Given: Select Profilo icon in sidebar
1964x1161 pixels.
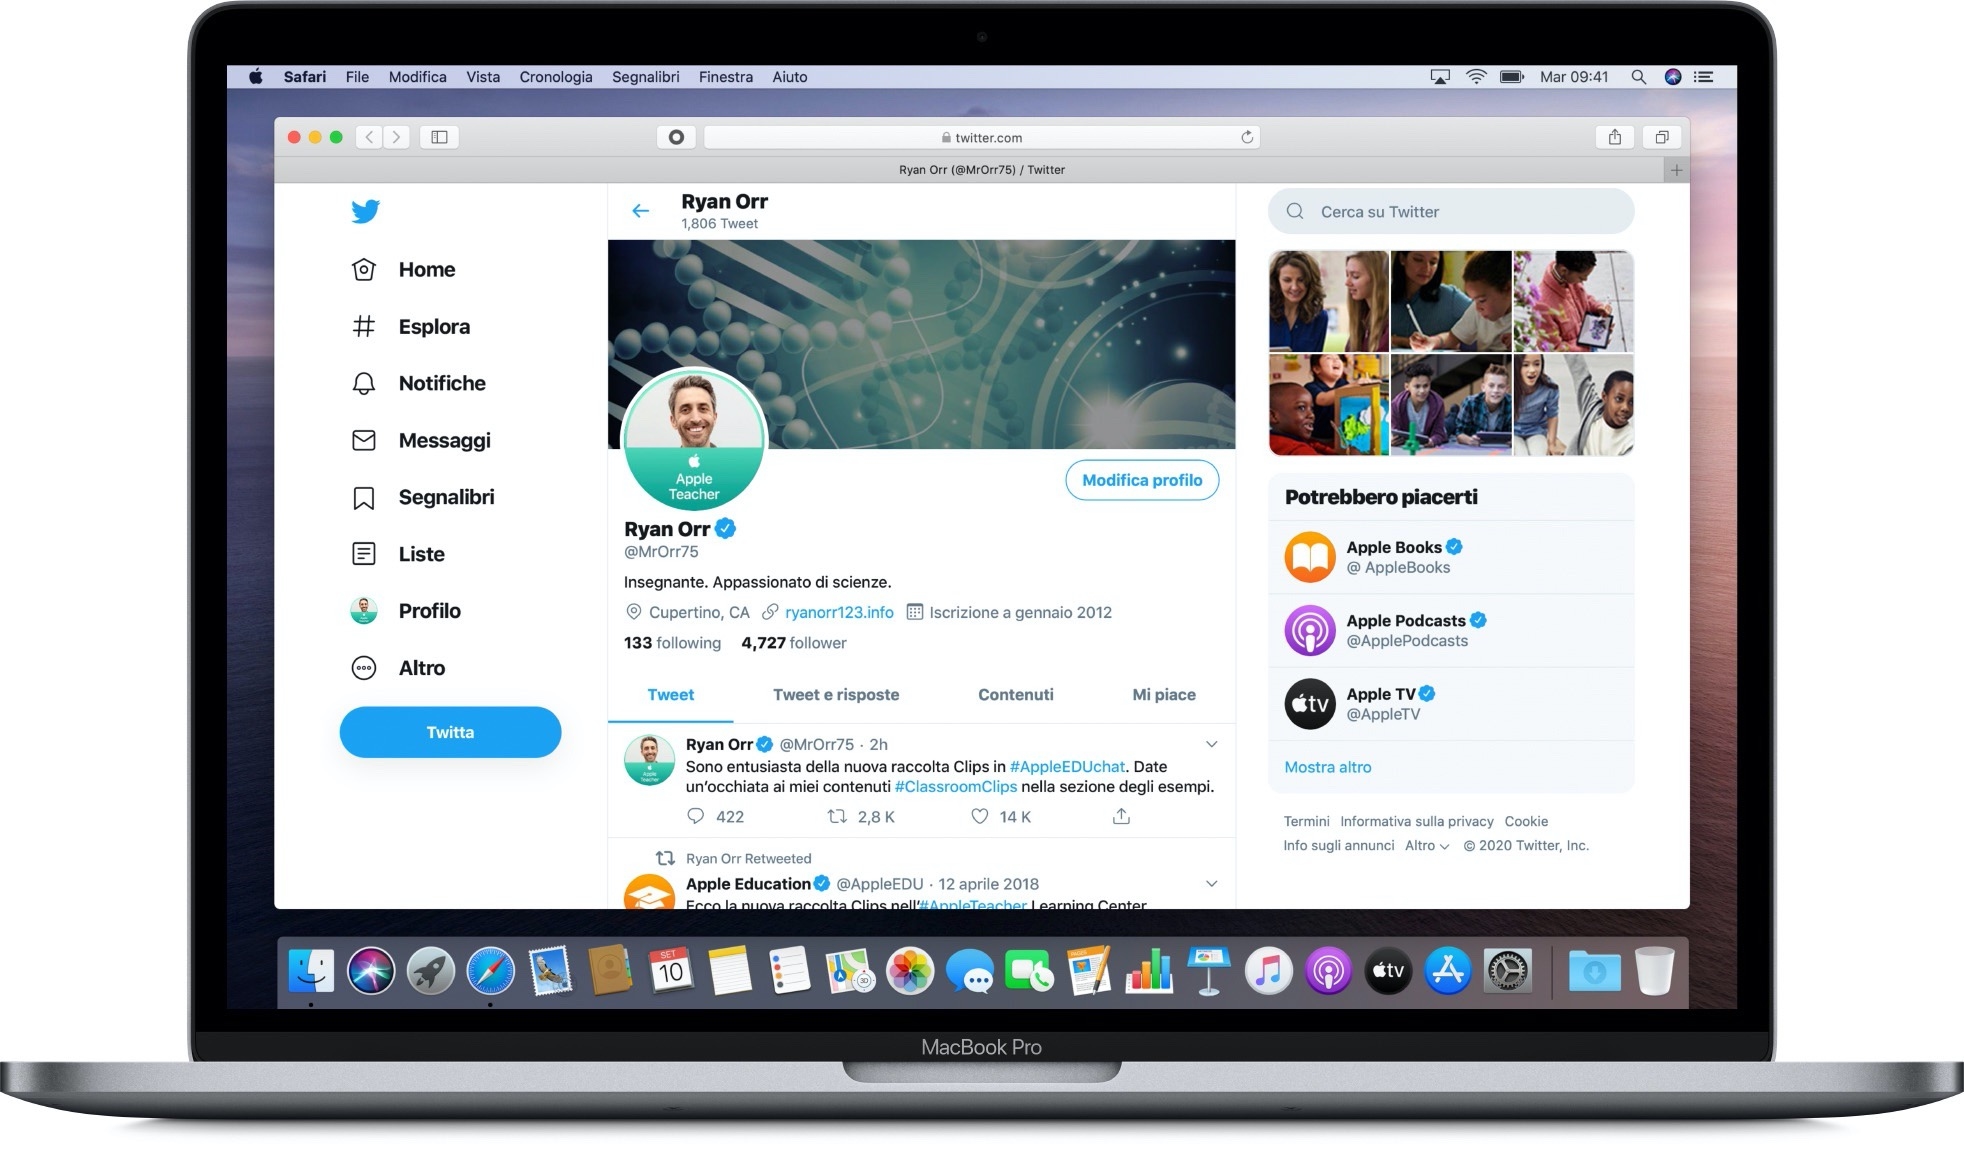Looking at the screenshot, I should (363, 610).
